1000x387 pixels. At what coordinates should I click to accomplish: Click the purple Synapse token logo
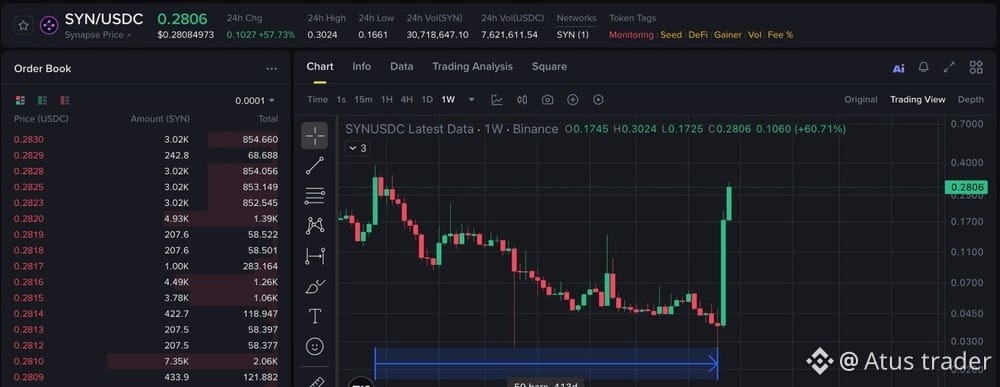48,26
